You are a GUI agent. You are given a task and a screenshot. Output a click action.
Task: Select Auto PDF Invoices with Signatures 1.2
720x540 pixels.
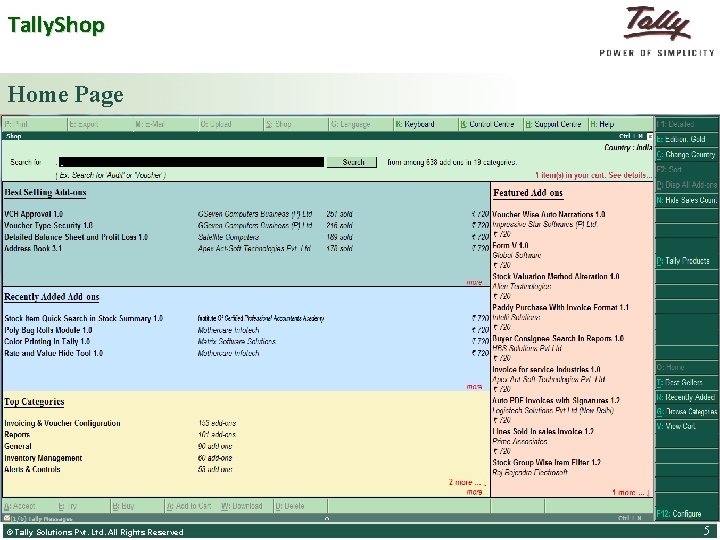(556, 400)
